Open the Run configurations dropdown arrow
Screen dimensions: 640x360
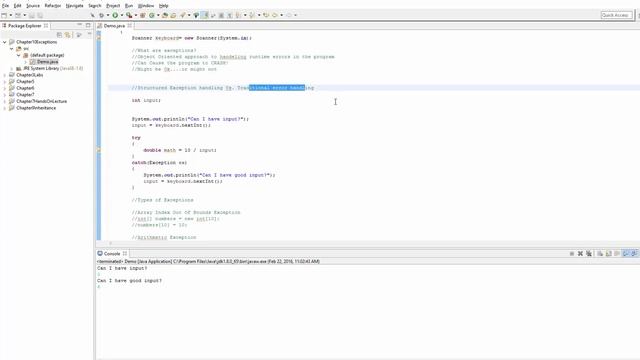tap(122, 15)
